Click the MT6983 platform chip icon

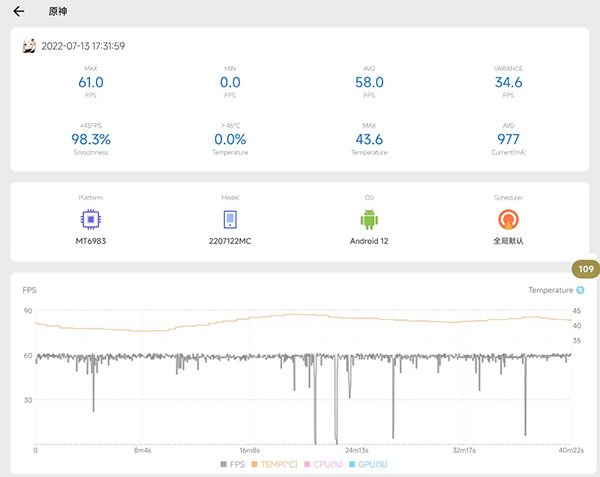click(x=90, y=219)
